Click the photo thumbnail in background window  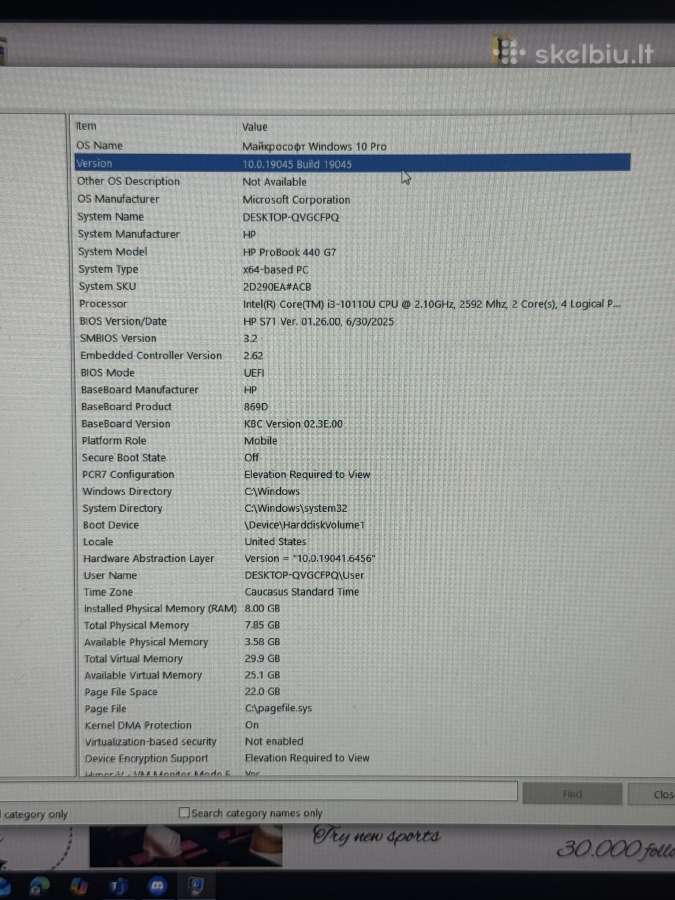[186, 845]
